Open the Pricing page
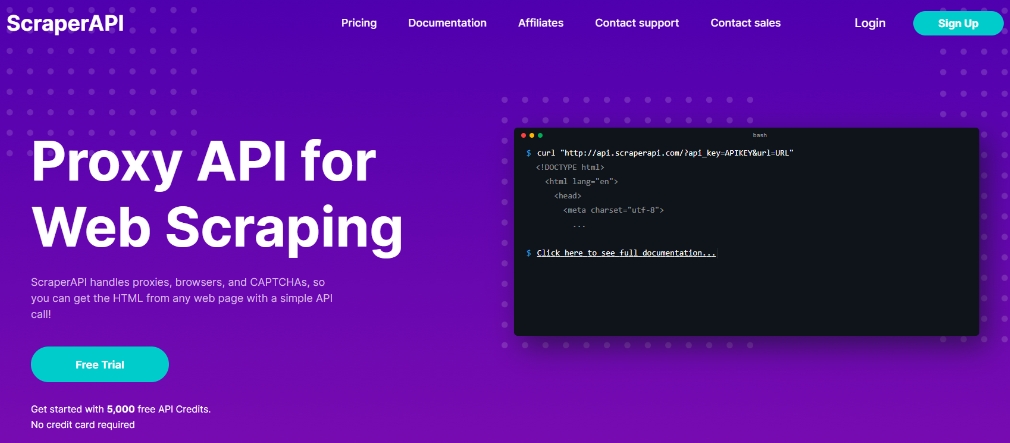This screenshot has width=1010, height=443. tap(359, 23)
